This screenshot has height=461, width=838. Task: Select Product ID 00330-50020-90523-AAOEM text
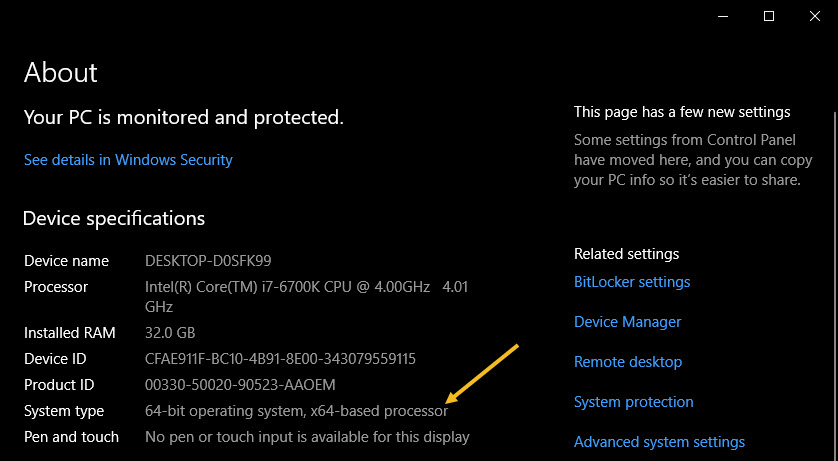(x=253, y=385)
